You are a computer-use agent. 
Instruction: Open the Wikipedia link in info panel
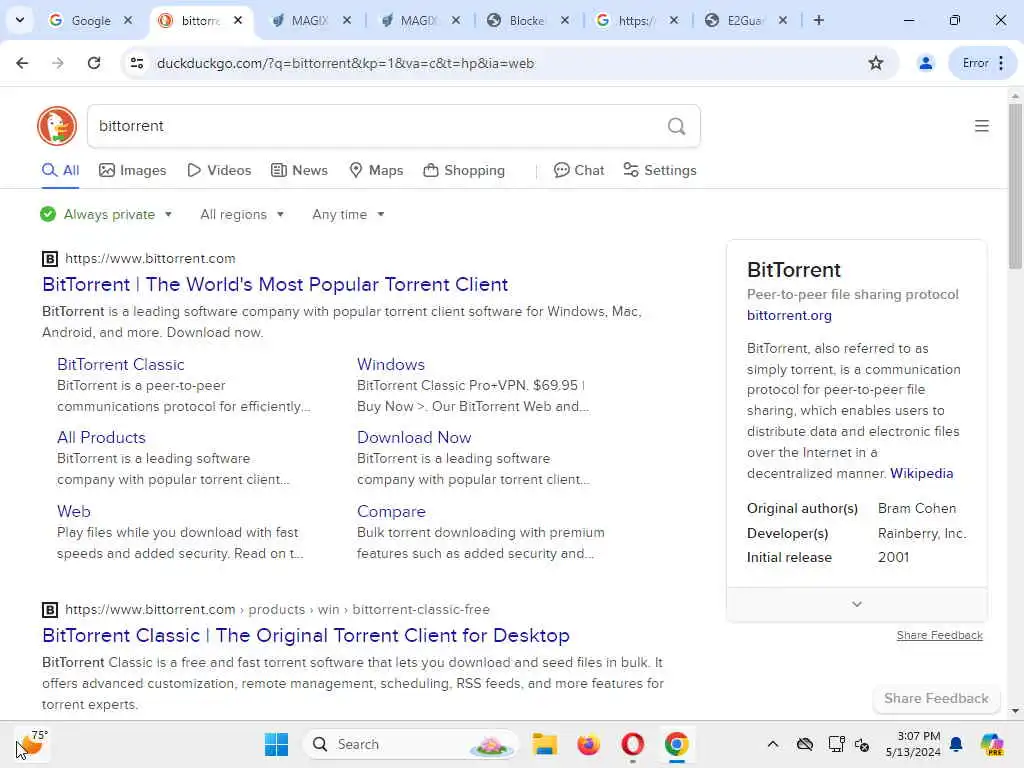click(921, 473)
